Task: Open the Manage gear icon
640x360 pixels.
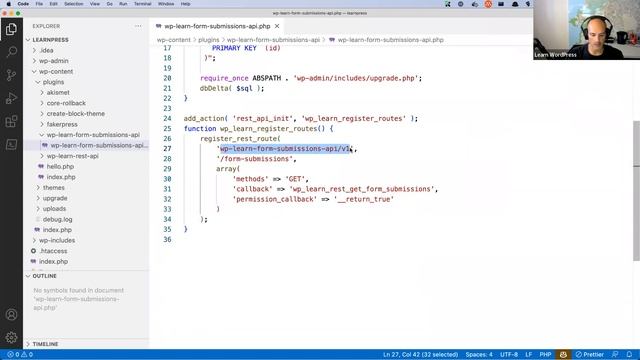Action: click(x=11, y=338)
